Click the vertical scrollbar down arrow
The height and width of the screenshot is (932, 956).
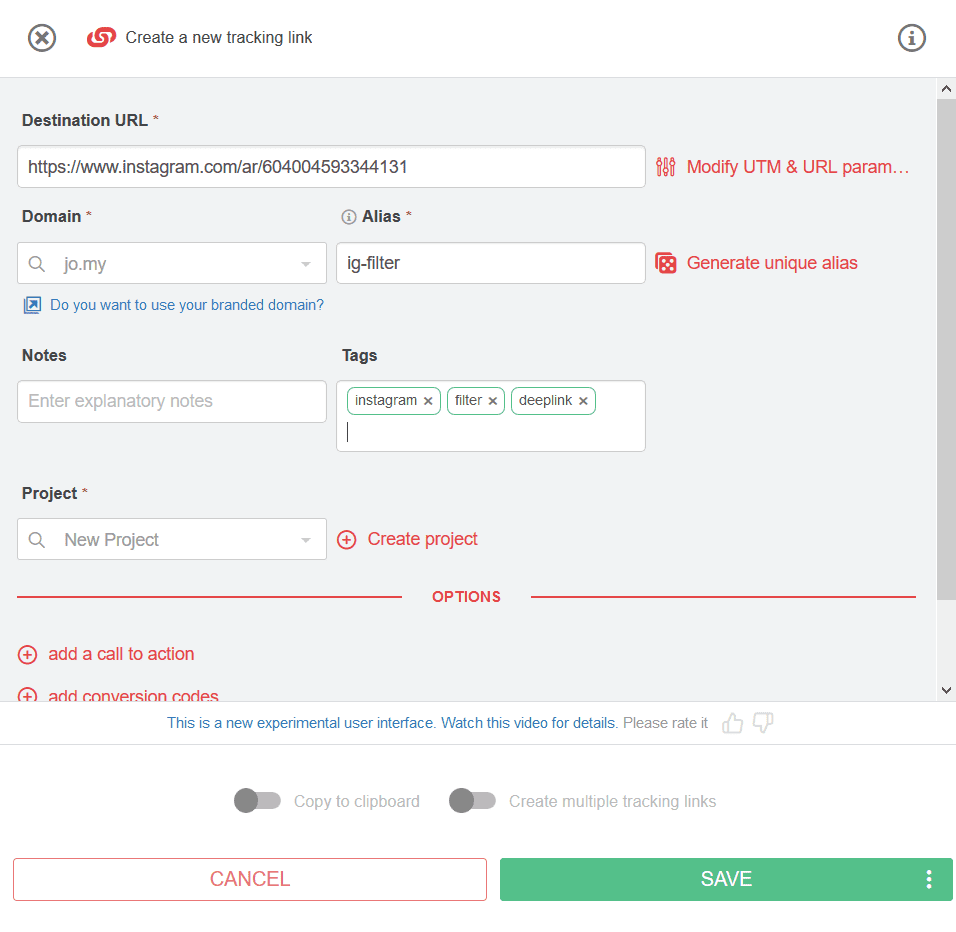tap(946, 691)
